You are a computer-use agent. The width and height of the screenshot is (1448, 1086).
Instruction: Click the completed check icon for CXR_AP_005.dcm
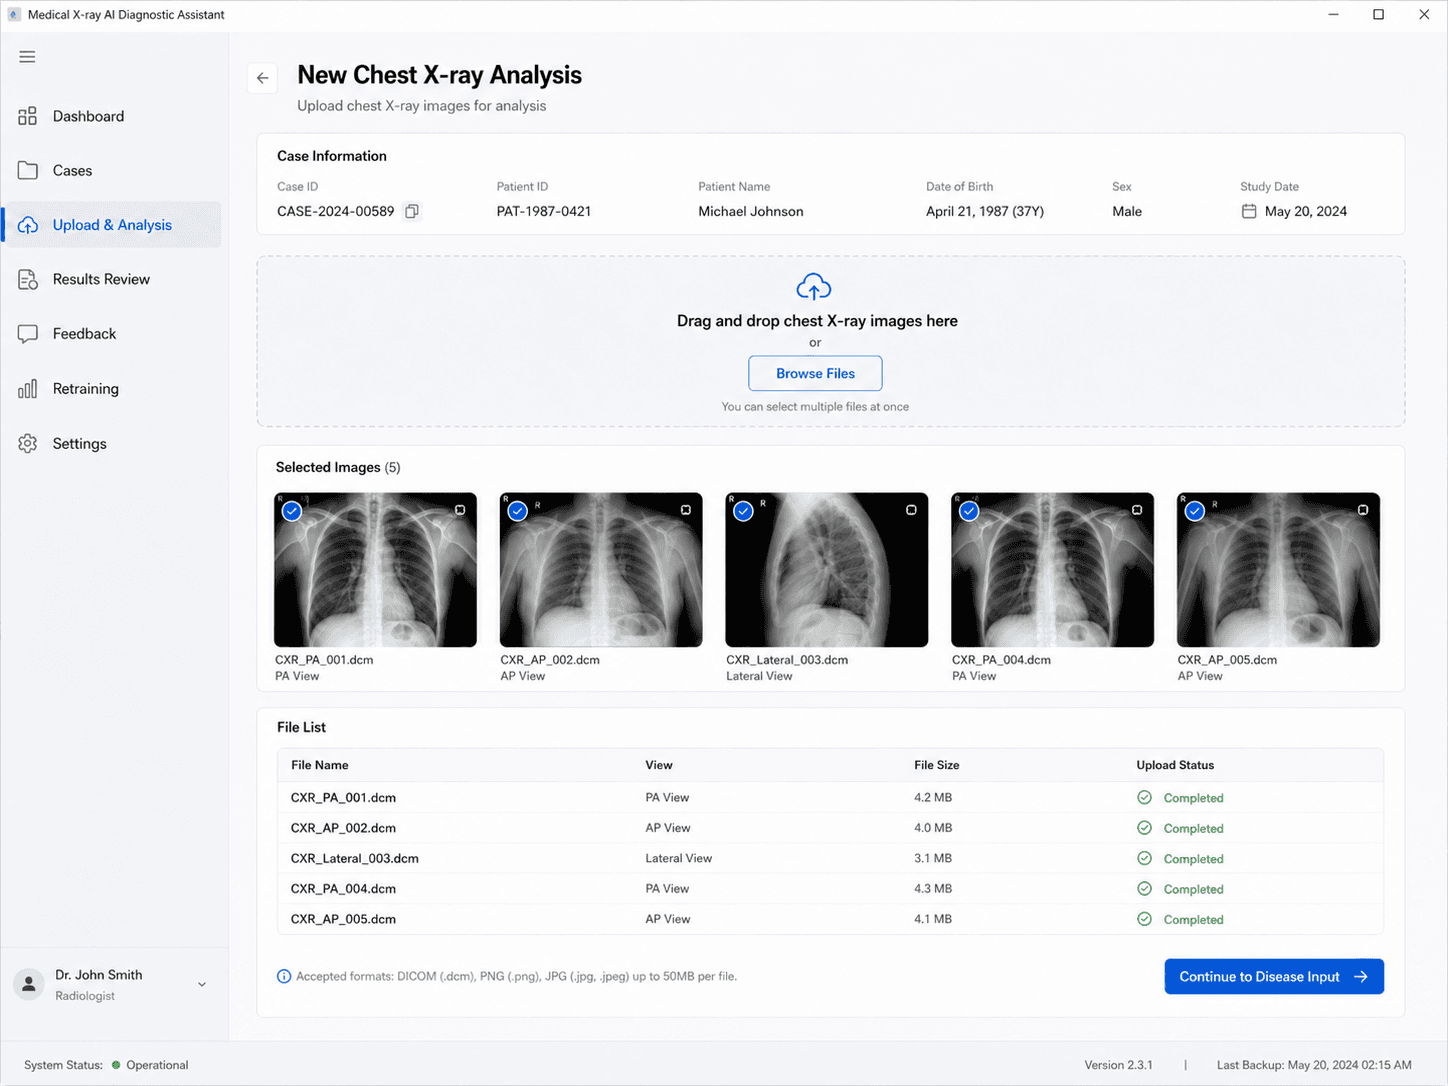pos(1144,919)
